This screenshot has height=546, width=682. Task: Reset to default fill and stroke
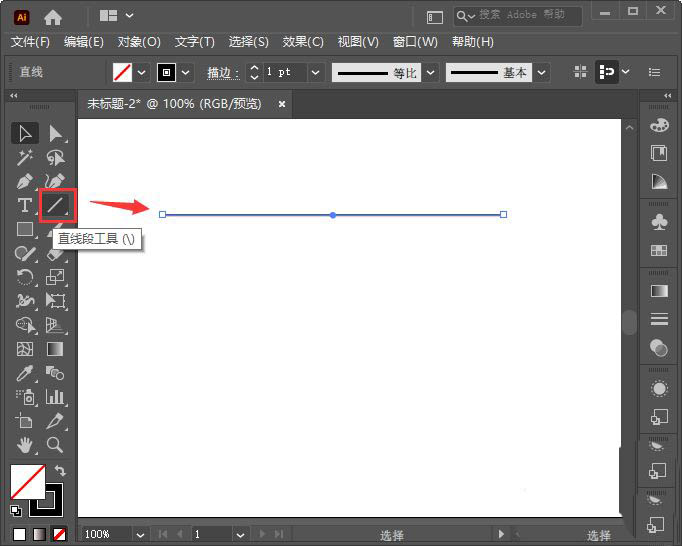(16, 510)
